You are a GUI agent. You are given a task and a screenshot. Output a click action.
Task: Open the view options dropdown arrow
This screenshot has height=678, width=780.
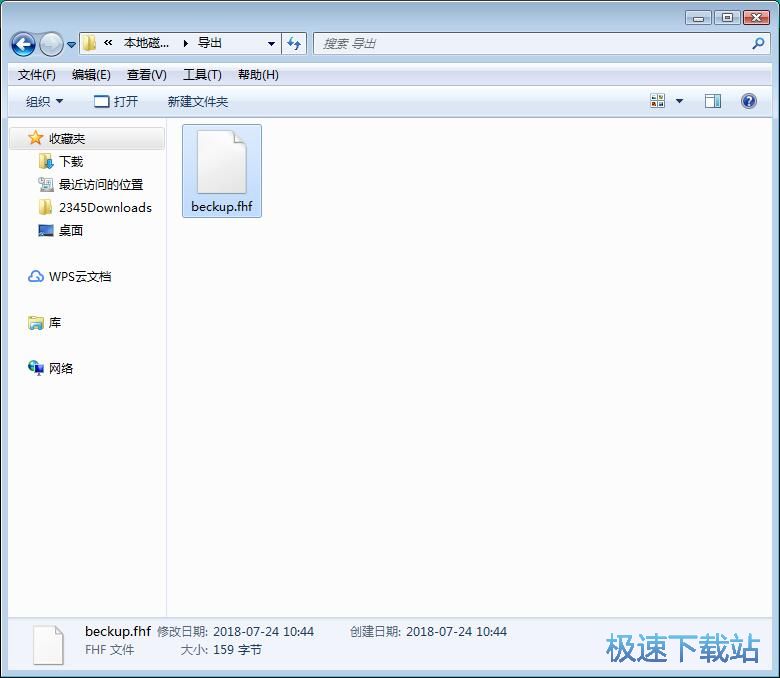(x=679, y=101)
